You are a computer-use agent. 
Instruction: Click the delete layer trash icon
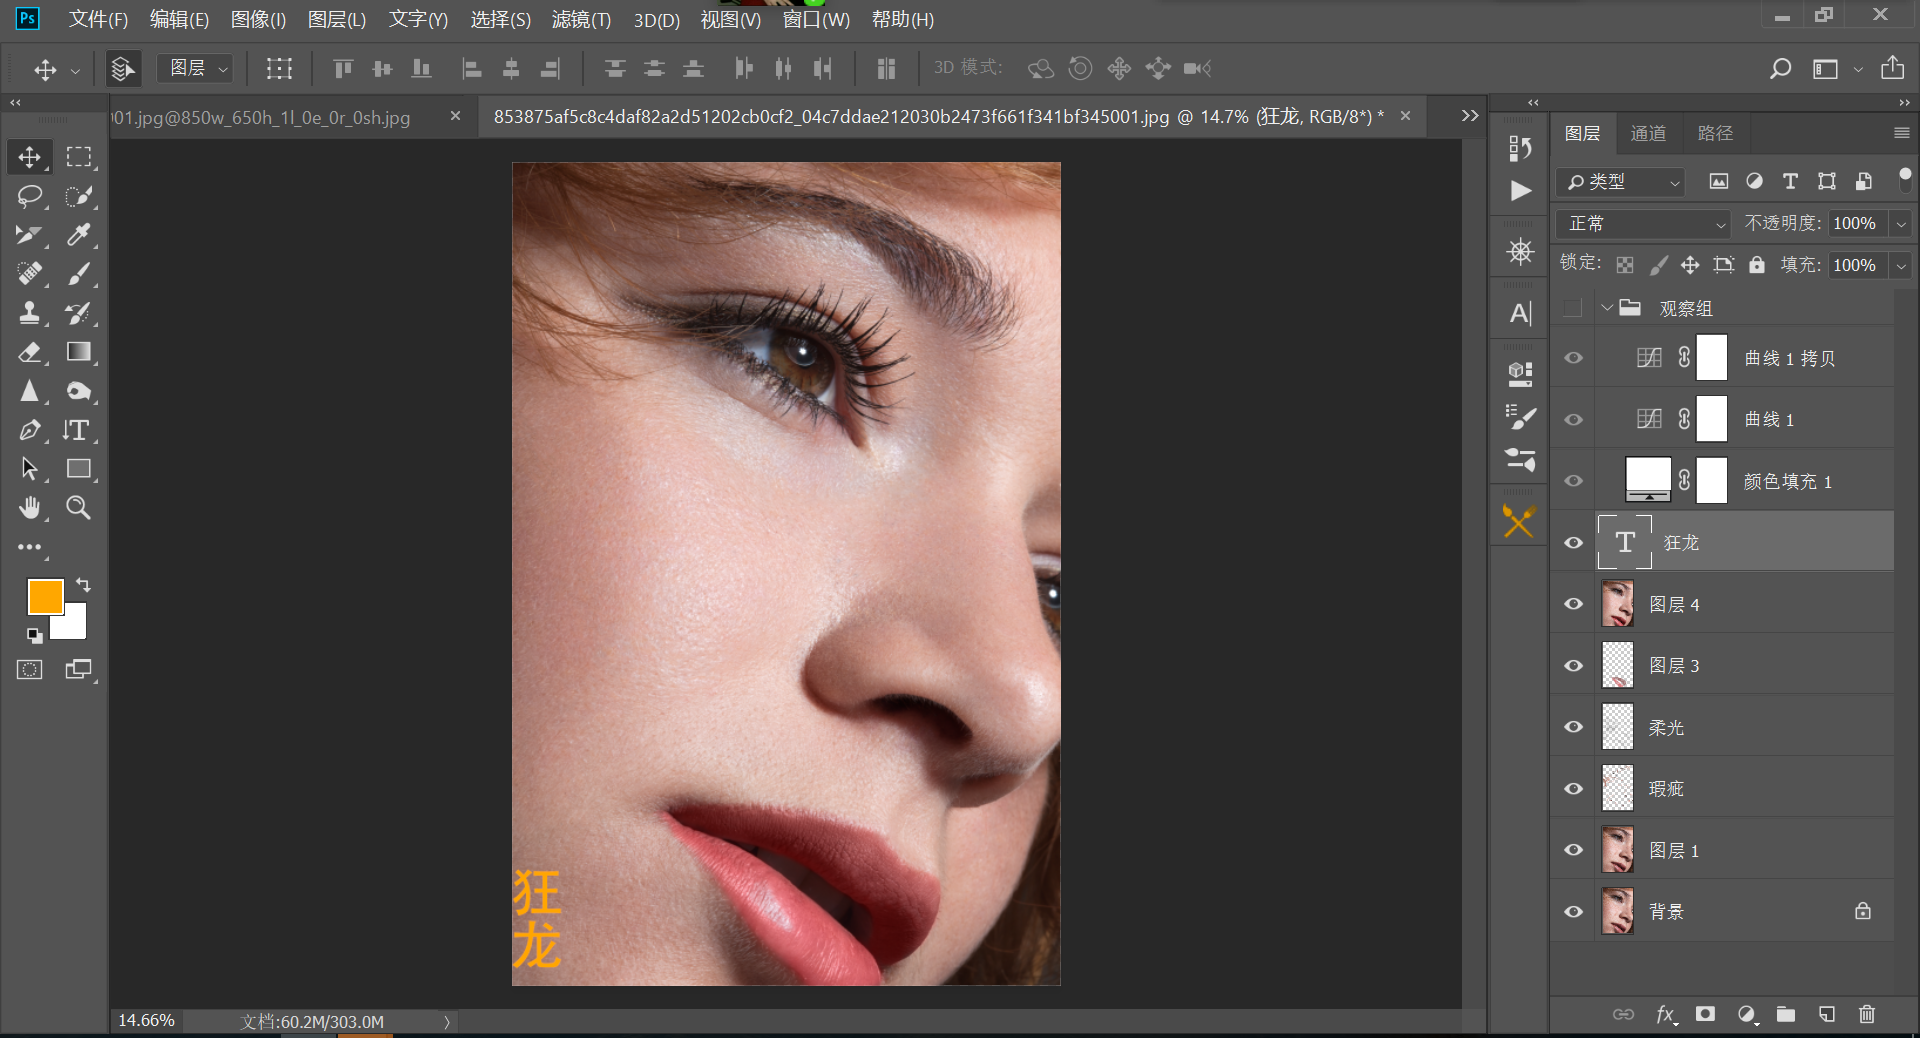1867,1014
